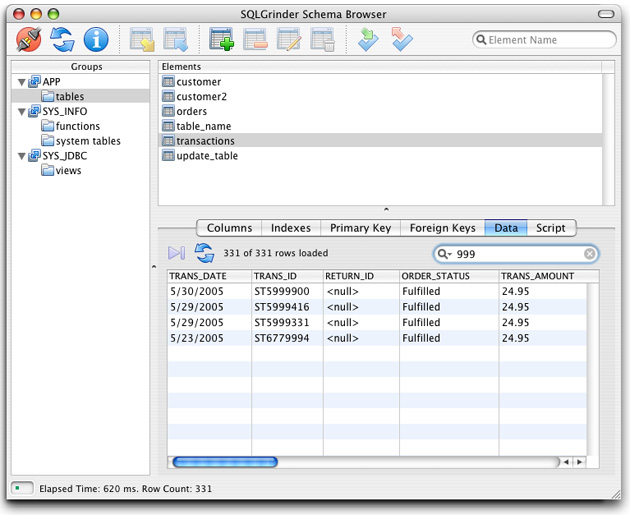
Task: Open the blue info icon
Action: point(96,39)
